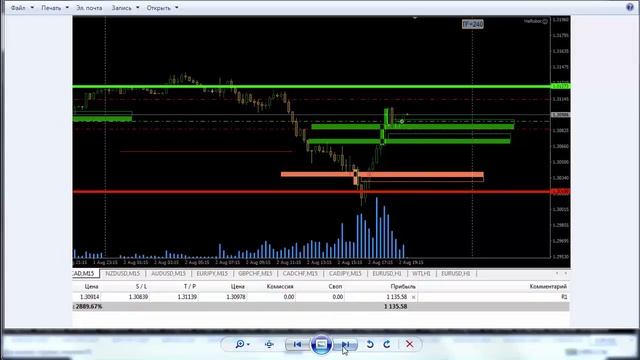The height and width of the screenshot is (360, 640).
Task: Click the Комментарий column header
Action: click(x=548, y=287)
